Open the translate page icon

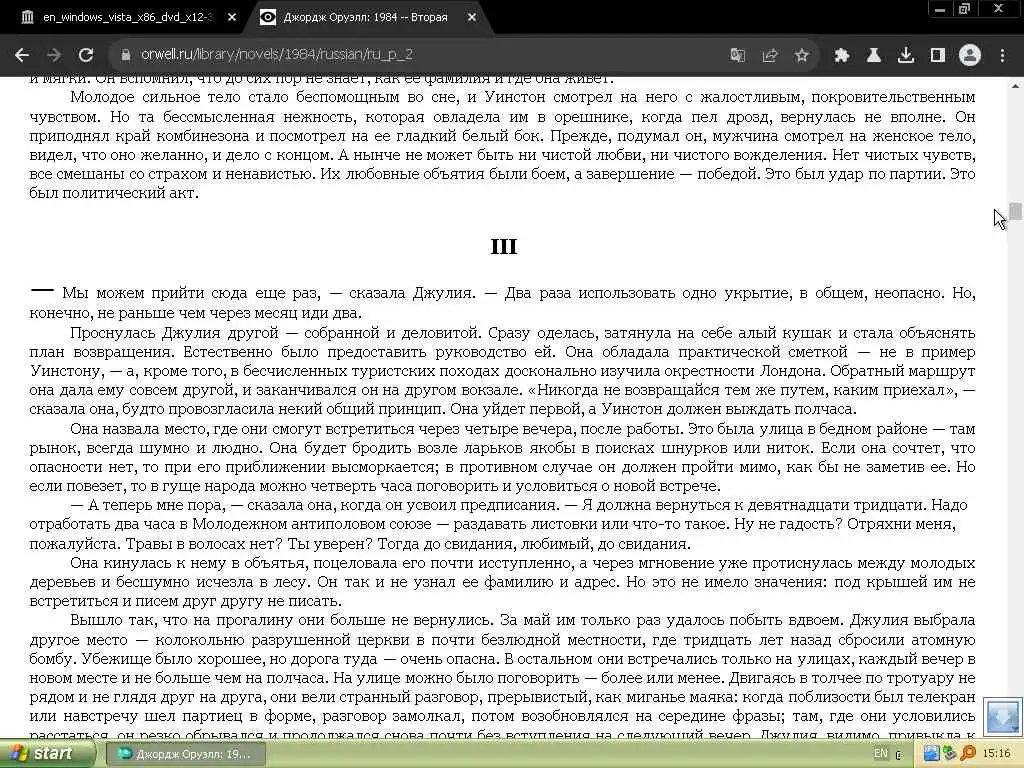[738, 56]
